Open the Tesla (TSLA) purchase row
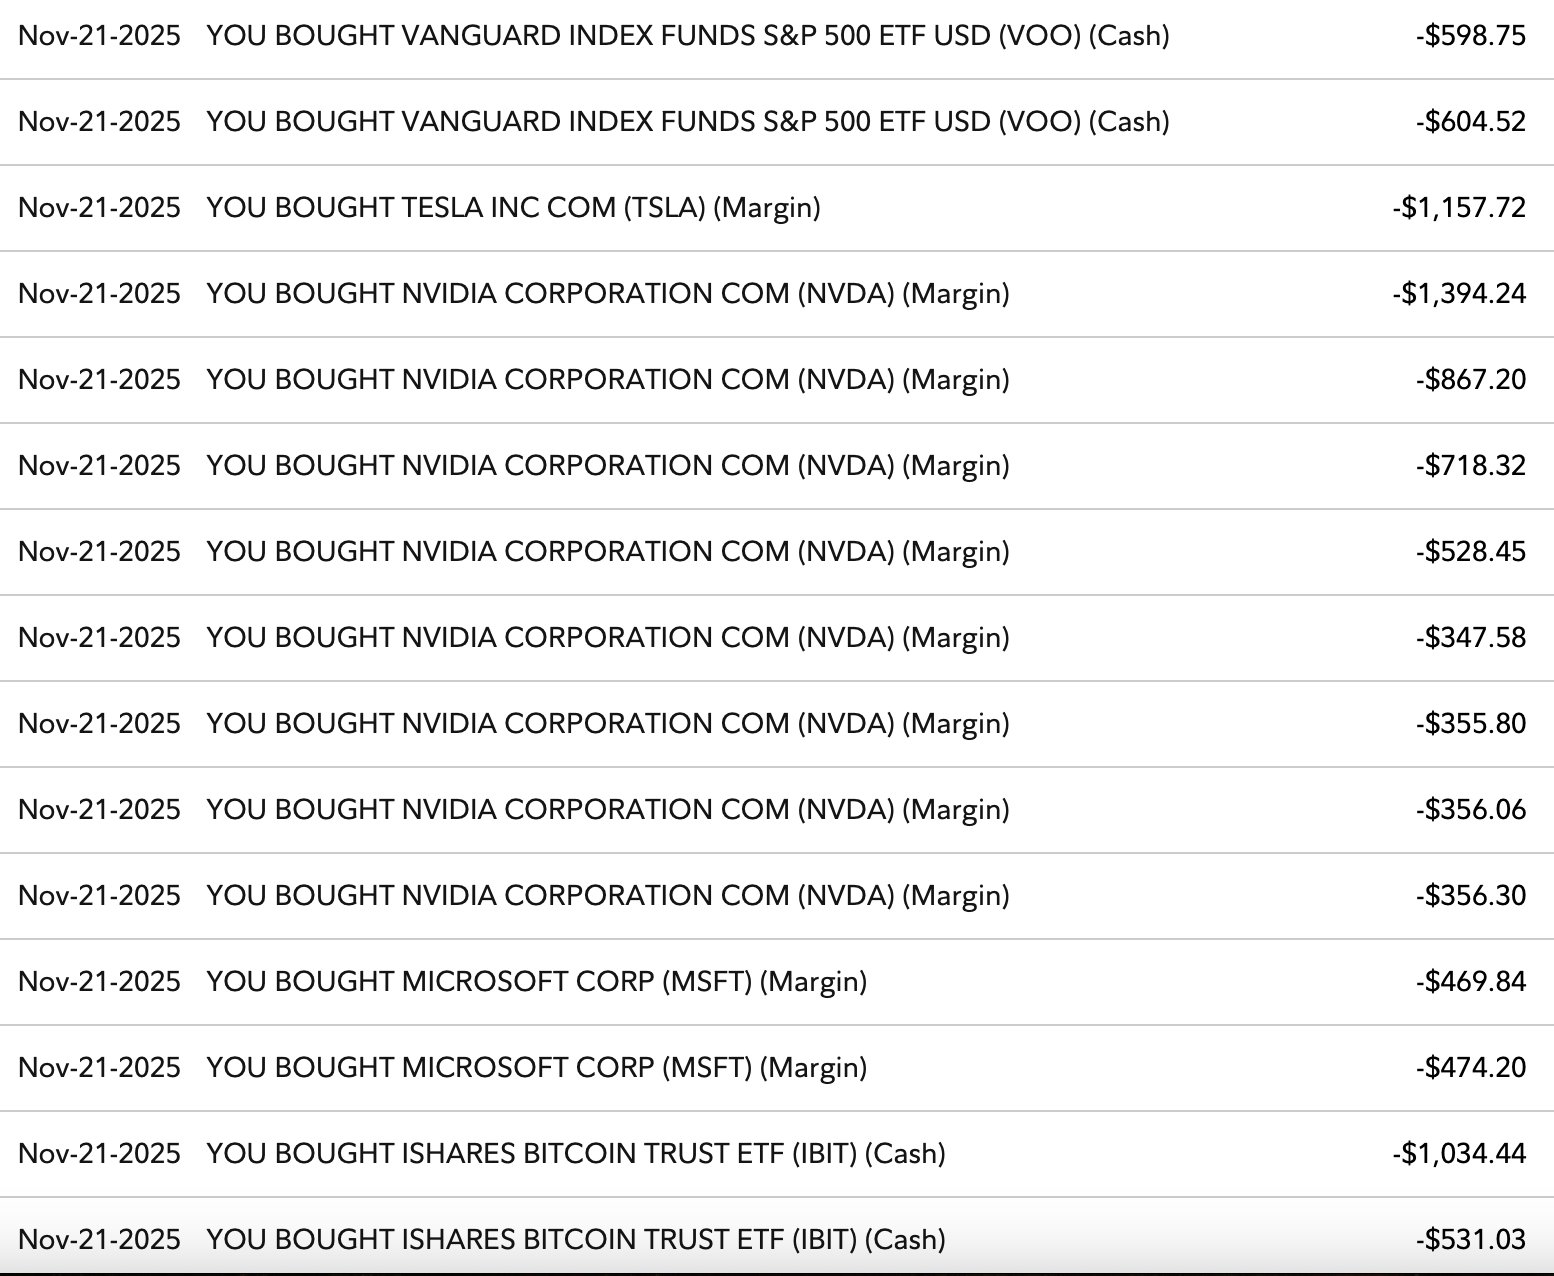Screen dimensions: 1554x1276 513,208
